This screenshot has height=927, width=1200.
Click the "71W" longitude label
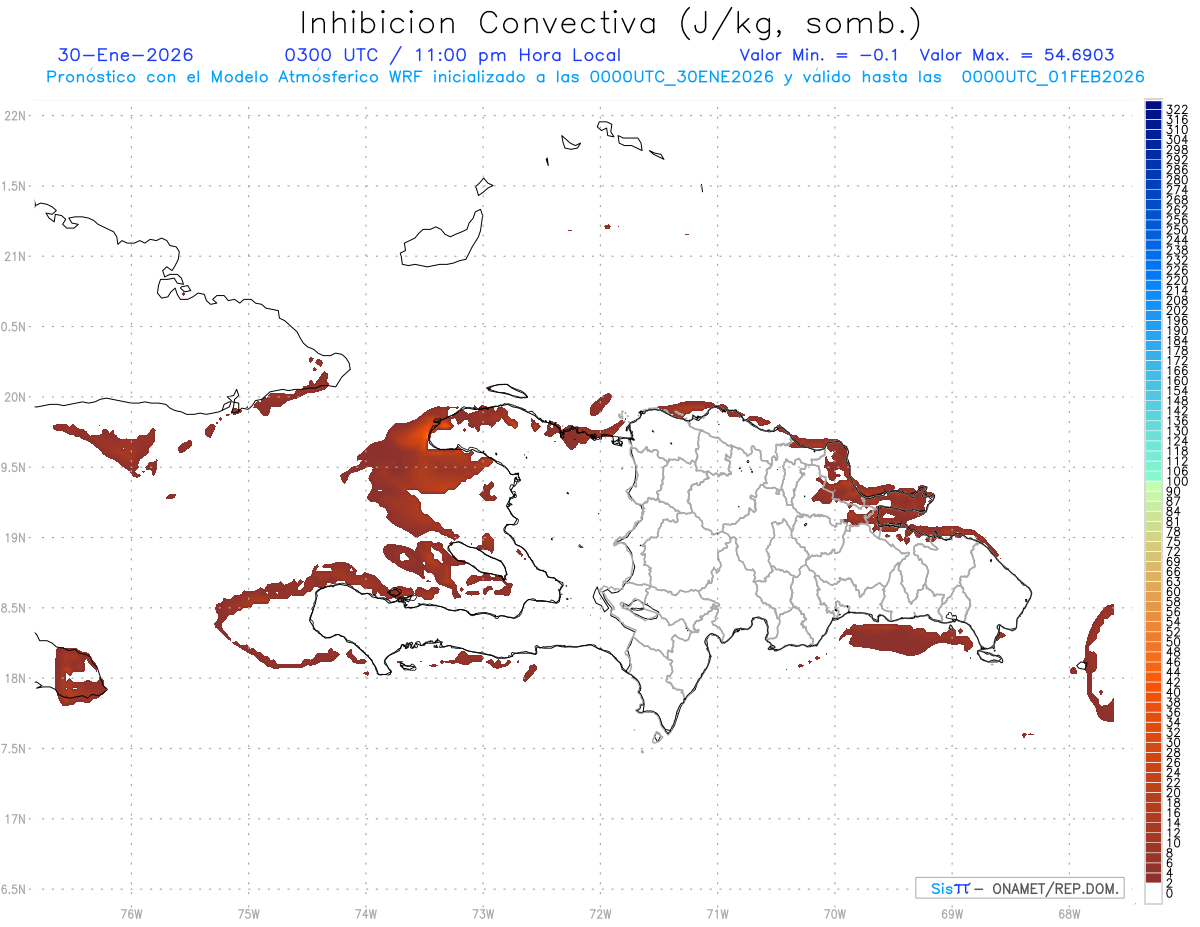(717, 913)
